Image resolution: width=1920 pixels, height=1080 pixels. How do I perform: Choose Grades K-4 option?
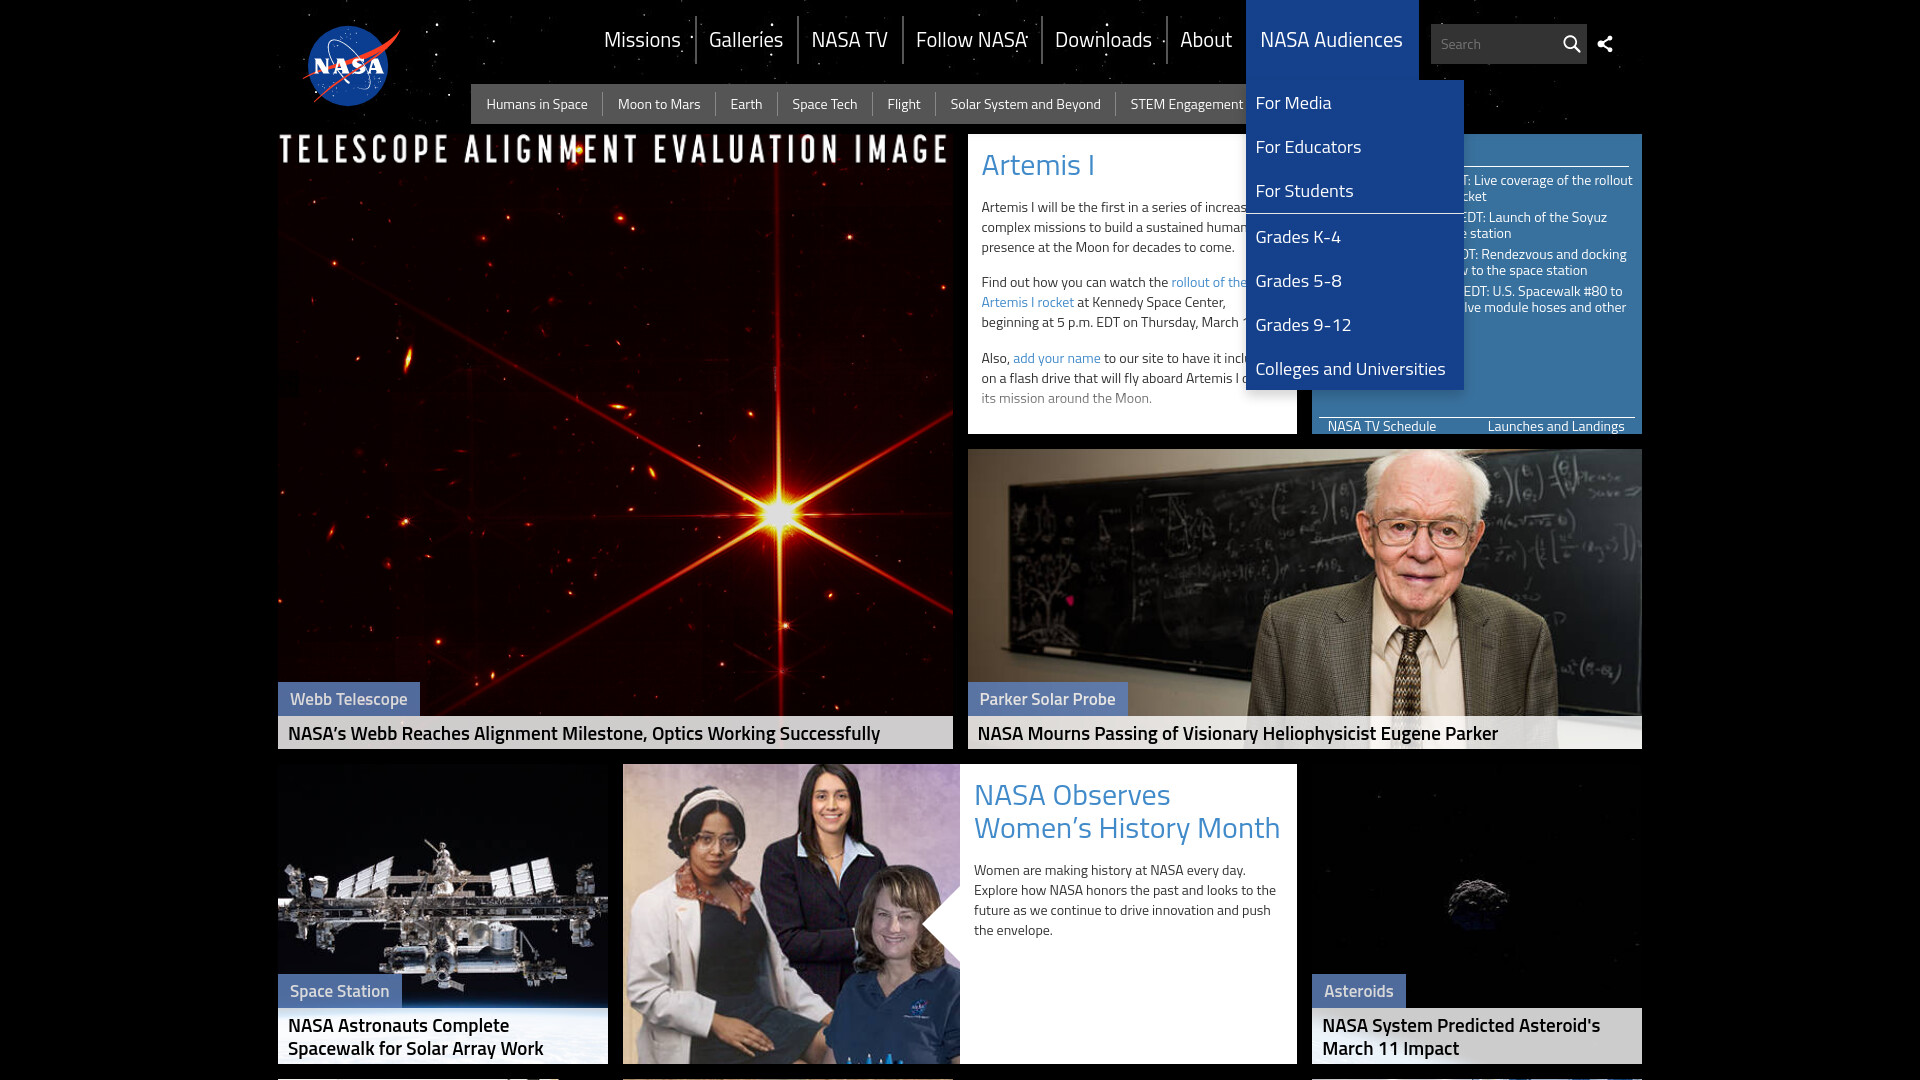point(1354,237)
